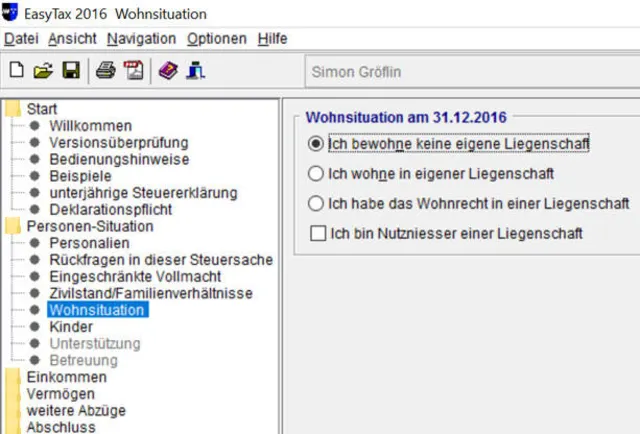Open Bedienungshinweise in the tree
640x434 pixels.
click(x=119, y=159)
